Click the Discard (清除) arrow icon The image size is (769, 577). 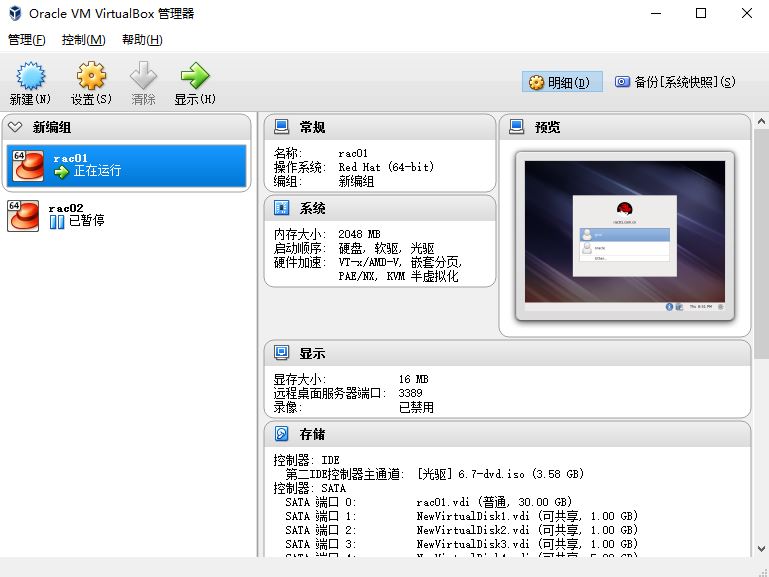pos(143,76)
